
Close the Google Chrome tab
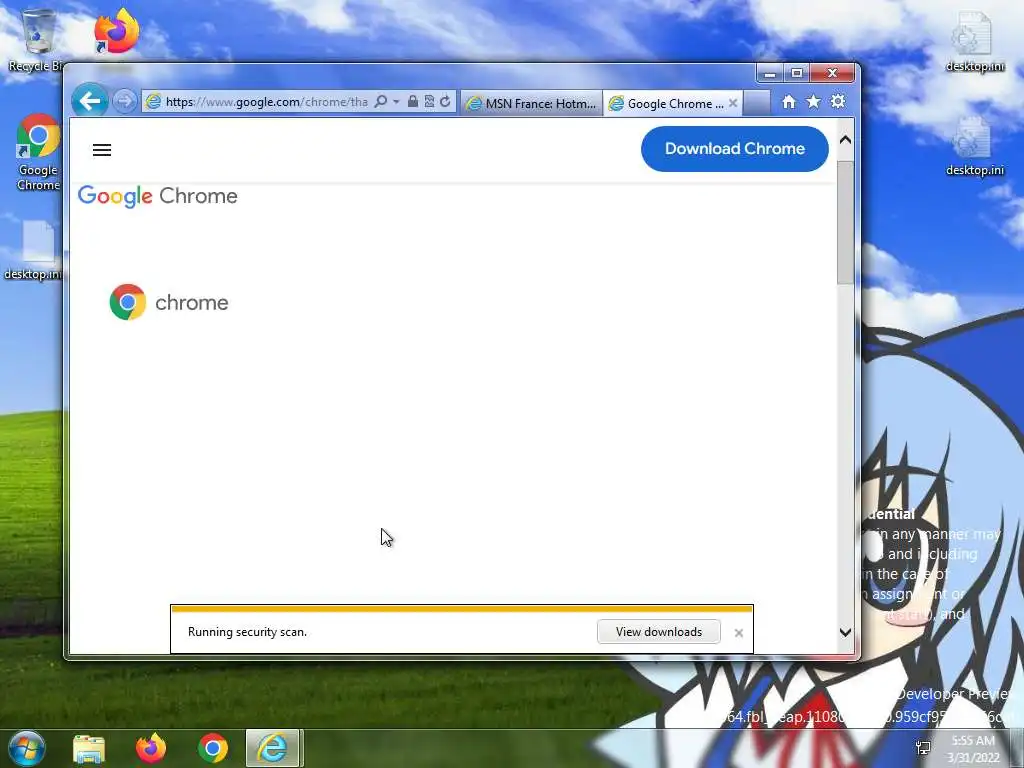733,103
